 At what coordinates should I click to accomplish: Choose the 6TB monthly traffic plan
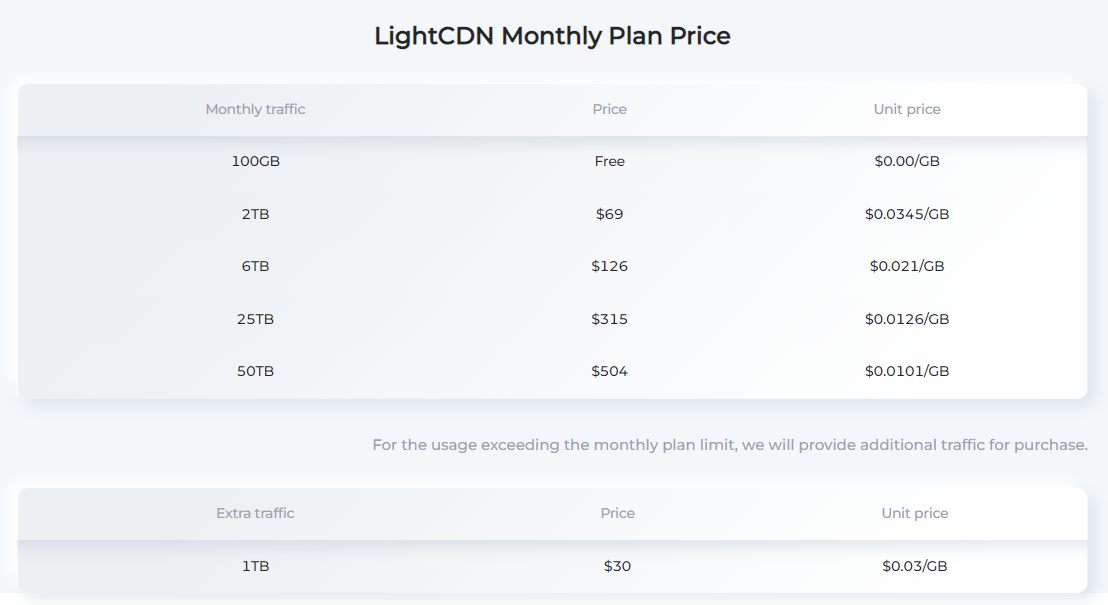(x=255, y=266)
